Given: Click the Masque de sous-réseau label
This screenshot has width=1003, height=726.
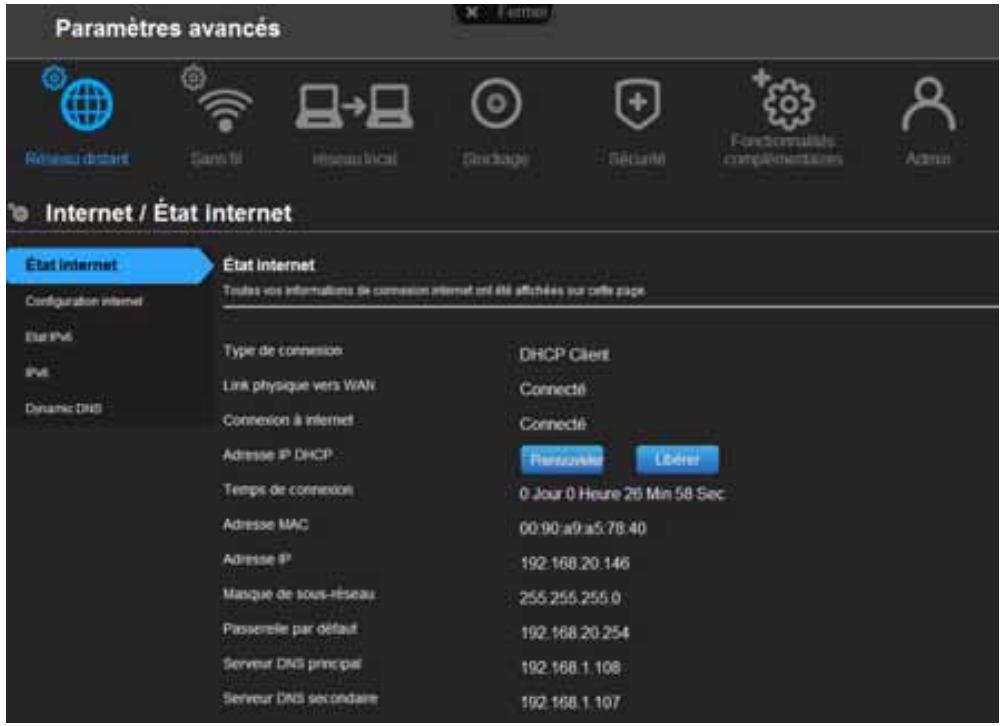Looking at the screenshot, I should pyautogui.click(x=299, y=594).
